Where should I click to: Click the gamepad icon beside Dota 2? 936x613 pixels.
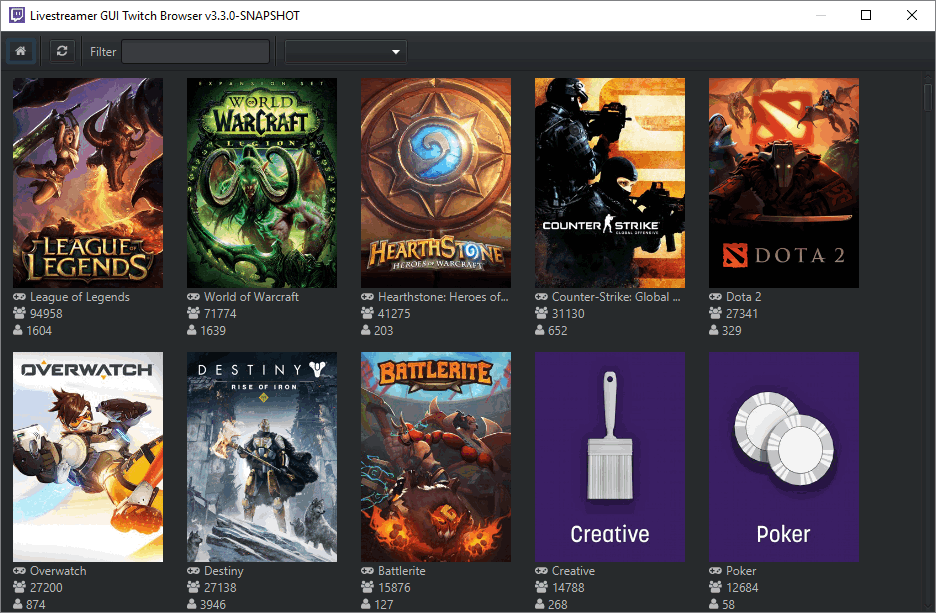pyautogui.click(x=715, y=297)
